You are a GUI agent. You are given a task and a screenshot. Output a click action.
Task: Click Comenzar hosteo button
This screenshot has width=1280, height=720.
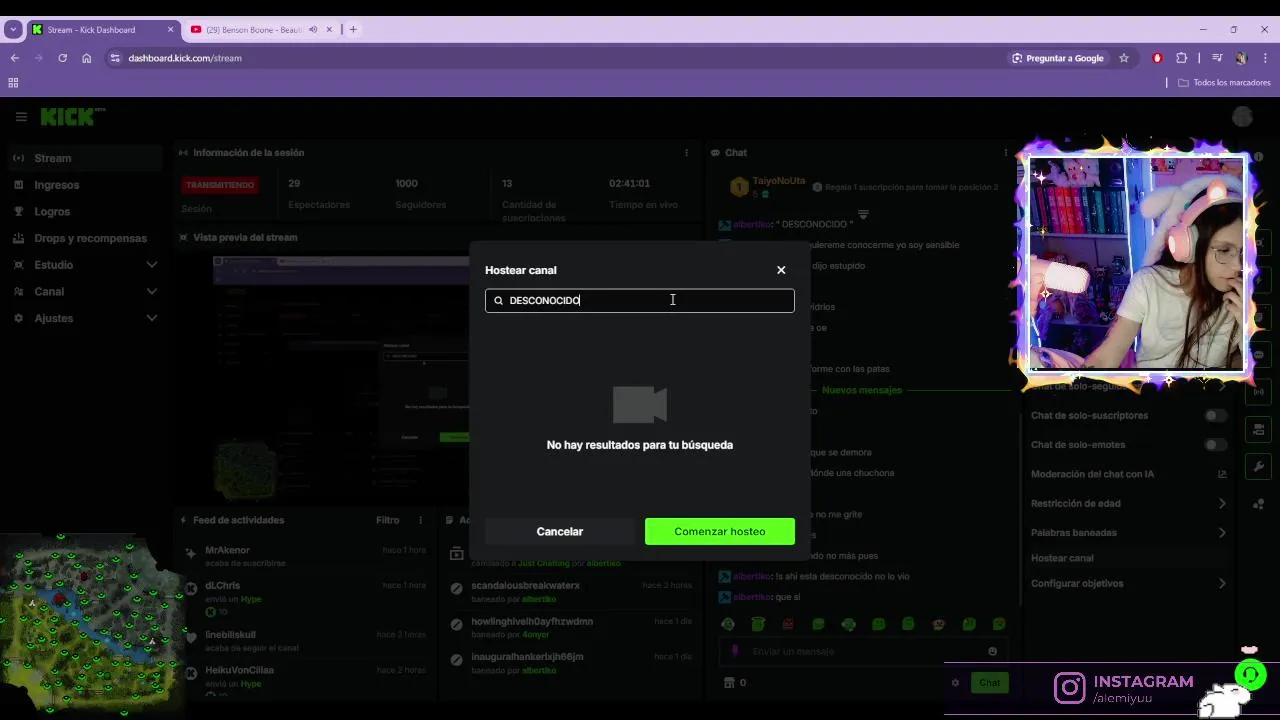pyautogui.click(x=720, y=531)
